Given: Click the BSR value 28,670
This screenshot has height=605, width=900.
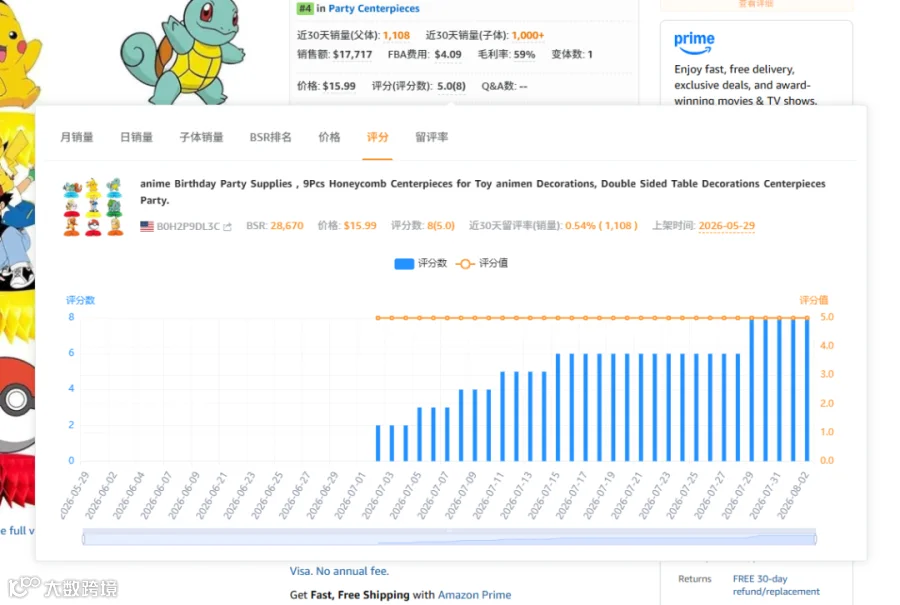Looking at the screenshot, I should coord(286,226).
